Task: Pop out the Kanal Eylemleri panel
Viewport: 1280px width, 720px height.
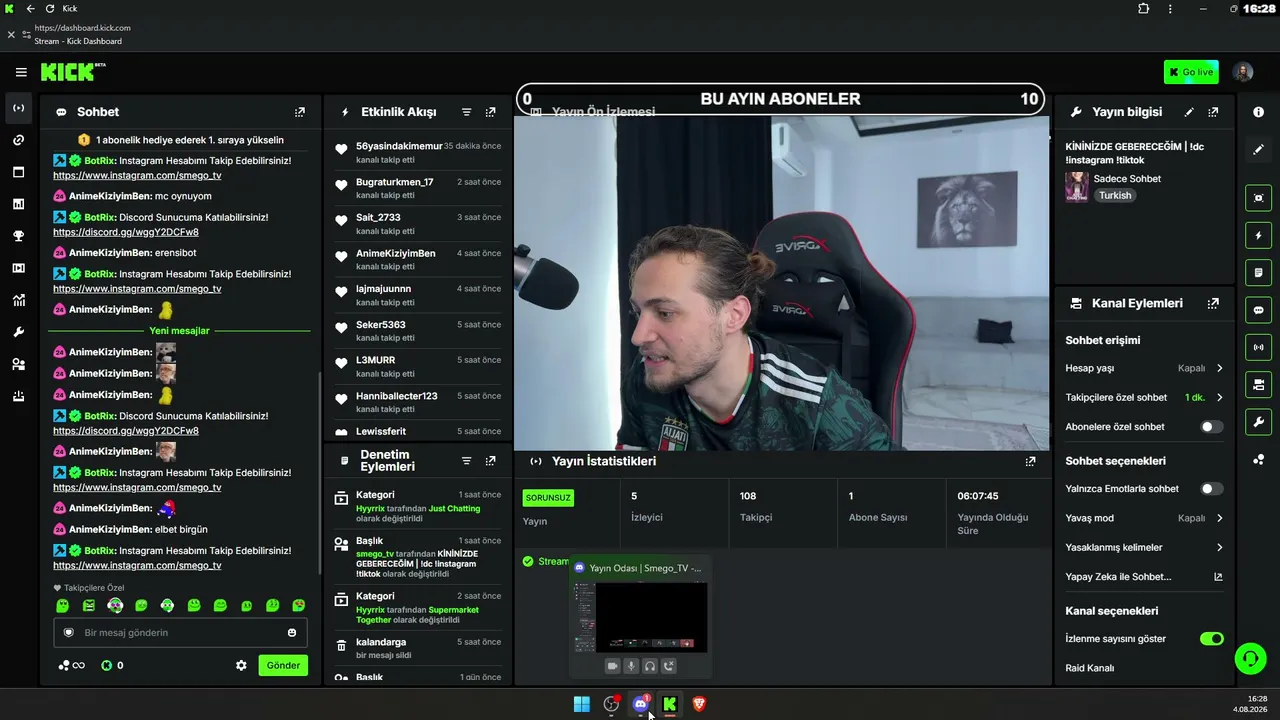Action: [x=1213, y=303]
